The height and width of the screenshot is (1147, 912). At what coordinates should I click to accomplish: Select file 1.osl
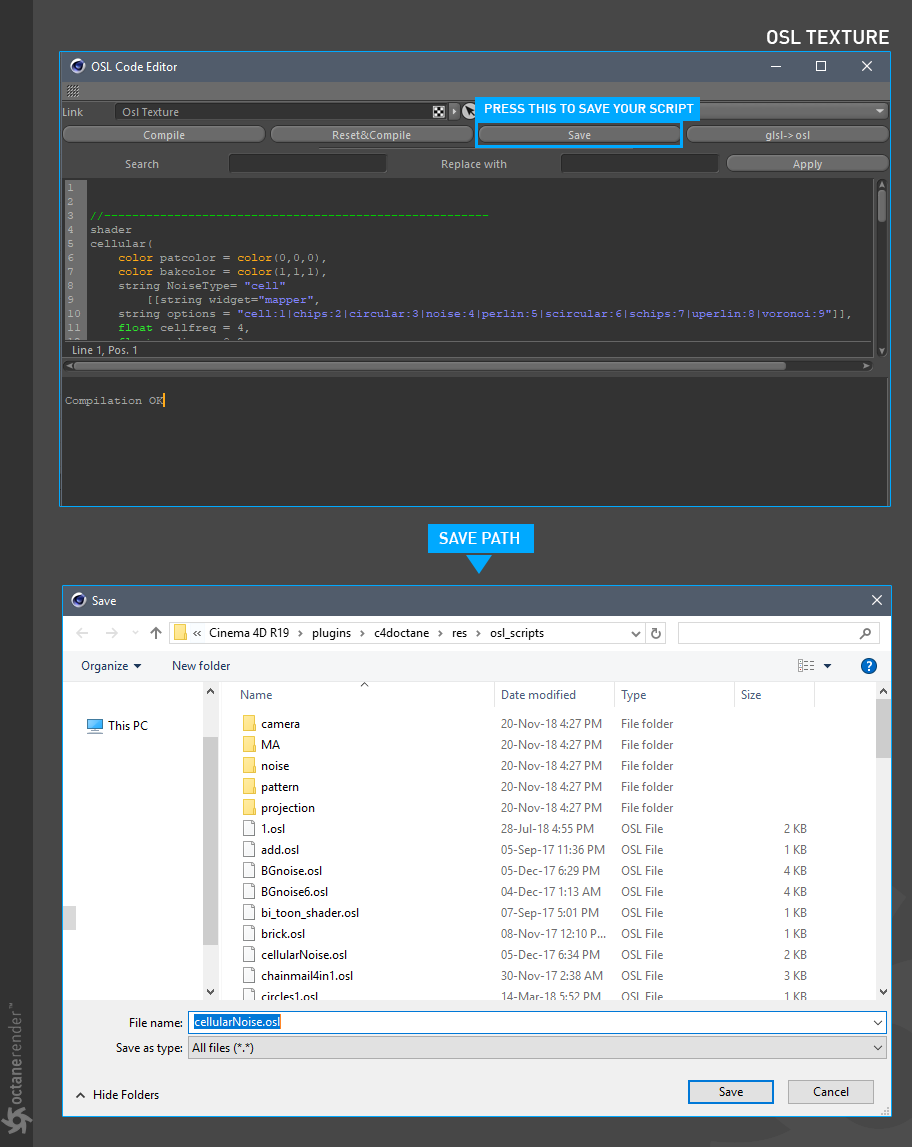tap(273, 829)
